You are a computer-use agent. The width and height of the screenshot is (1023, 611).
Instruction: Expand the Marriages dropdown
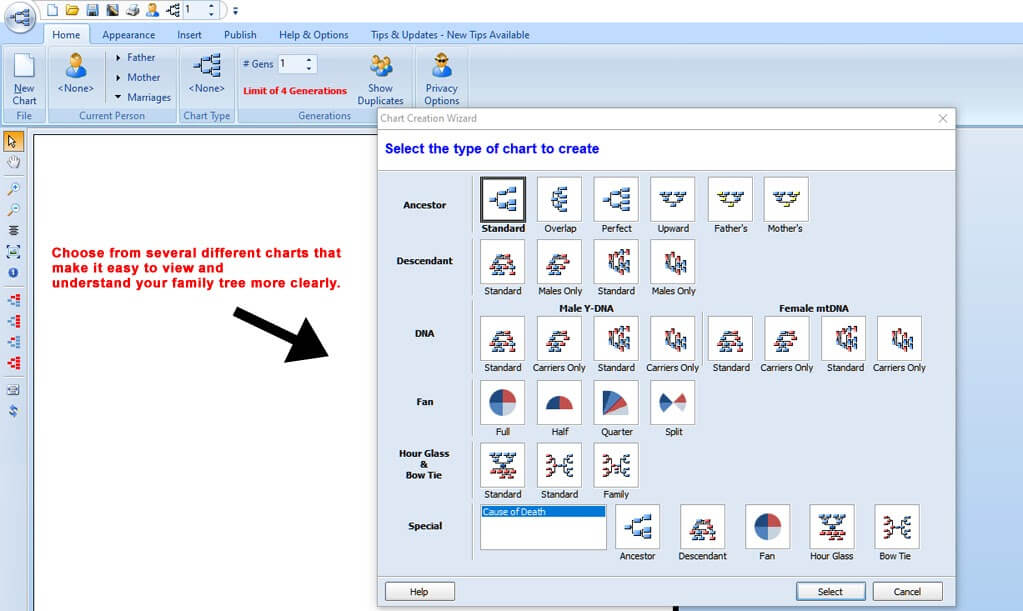pyautogui.click(x=142, y=97)
